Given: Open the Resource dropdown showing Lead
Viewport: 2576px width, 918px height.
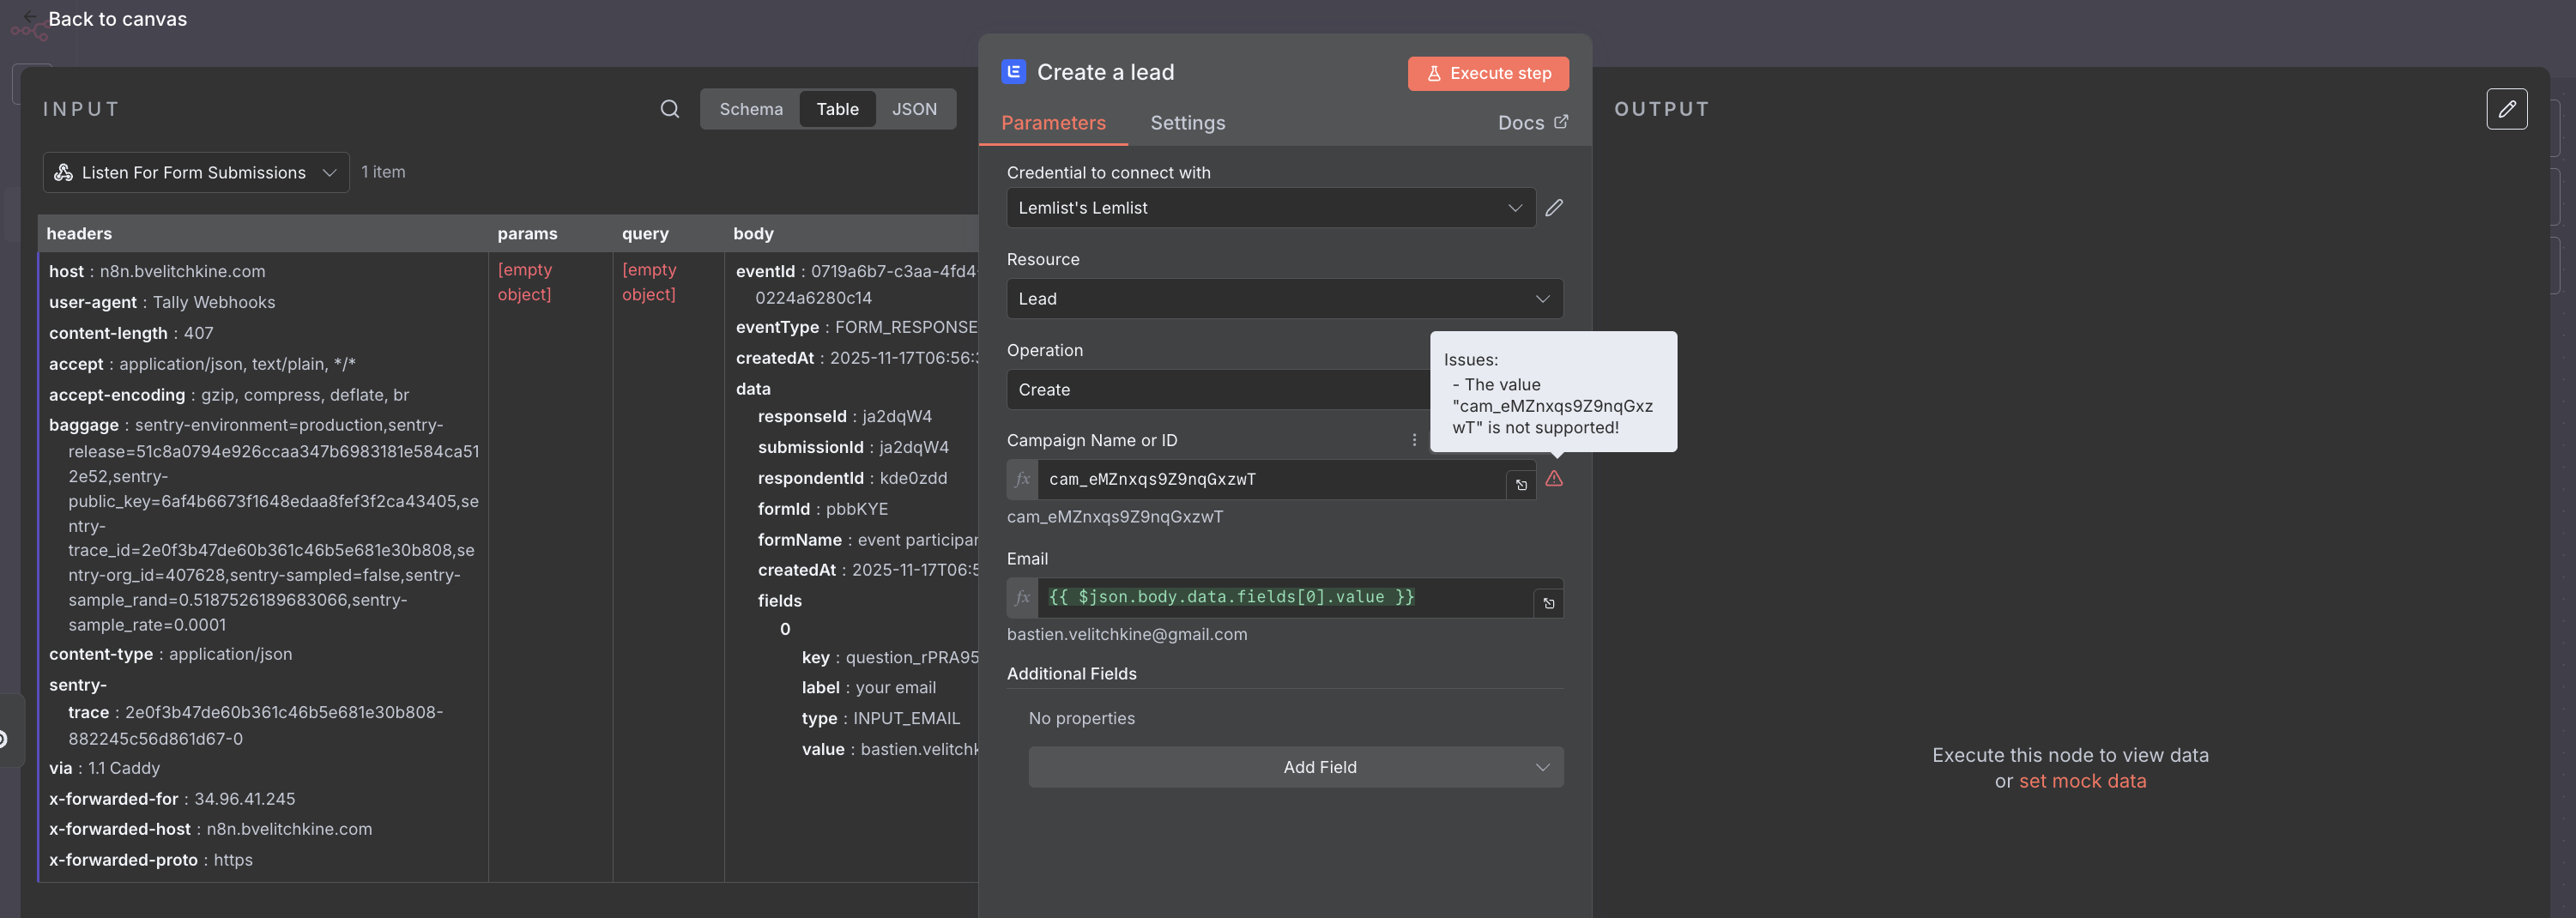Looking at the screenshot, I should point(1284,298).
